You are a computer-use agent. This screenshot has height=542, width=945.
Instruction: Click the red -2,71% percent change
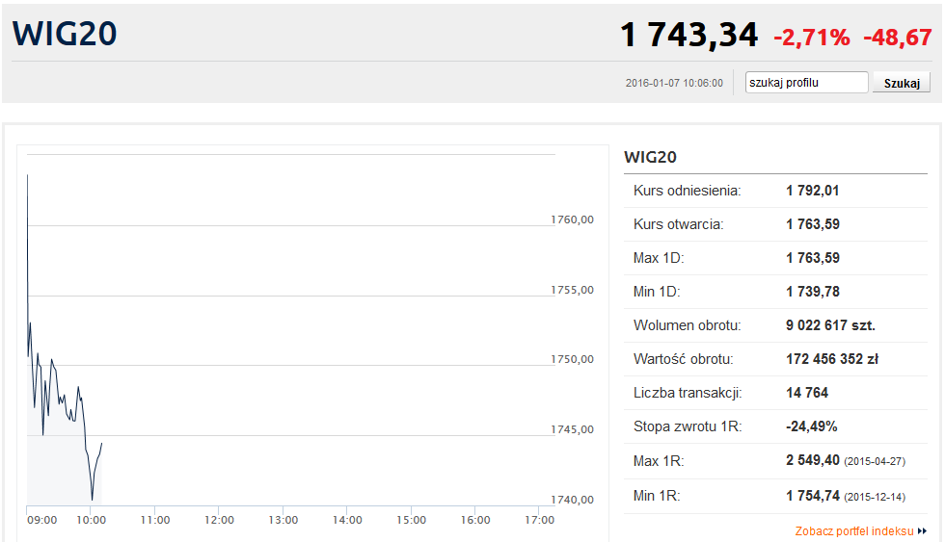click(811, 38)
